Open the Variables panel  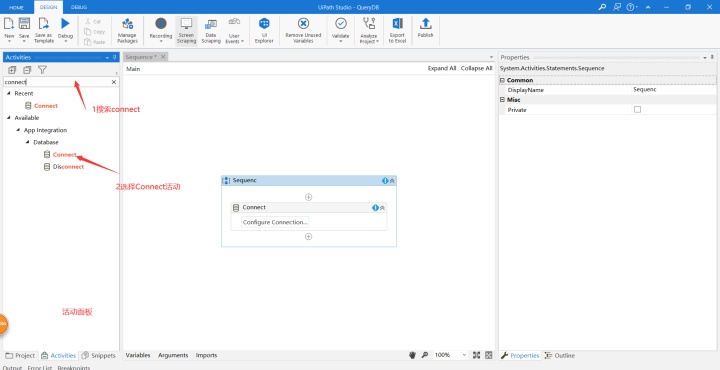pyautogui.click(x=138, y=355)
